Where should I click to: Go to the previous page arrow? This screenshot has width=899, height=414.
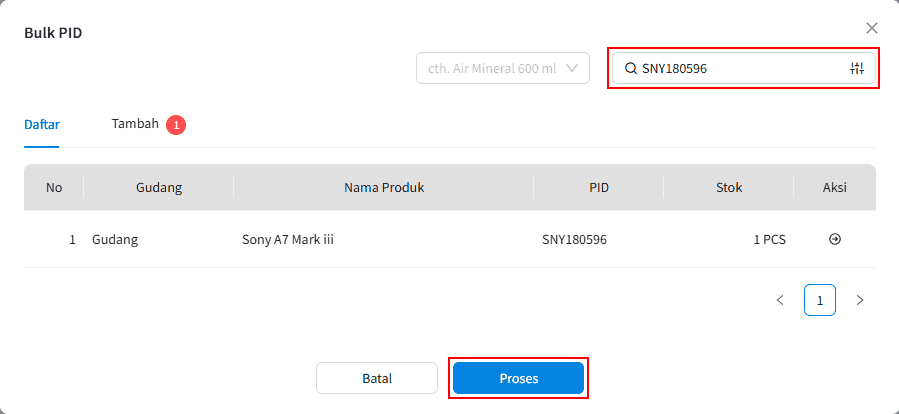[x=780, y=300]
